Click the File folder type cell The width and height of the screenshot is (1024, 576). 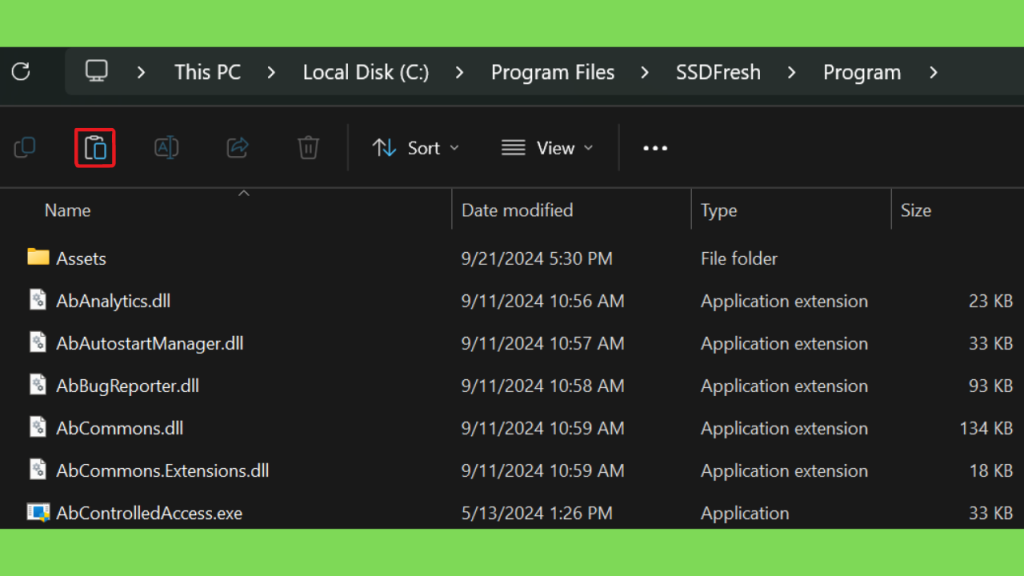pos(739,259)
